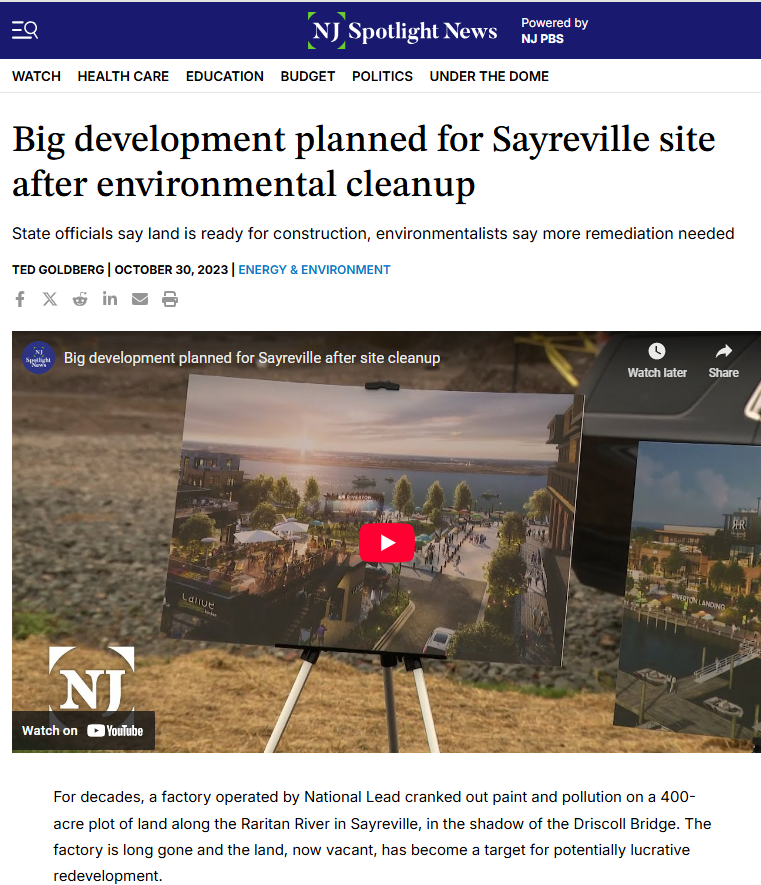
Task: Open UNDER THE DOME section
Action: pos(489,76)
